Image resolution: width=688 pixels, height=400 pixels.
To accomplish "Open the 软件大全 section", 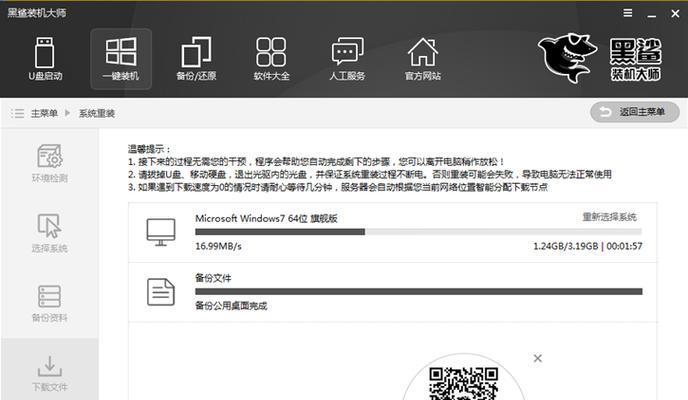I will pos(272,59).
